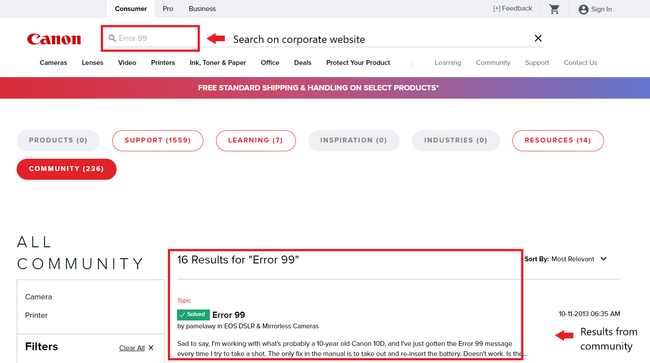Click Clear All filters link
This screenshot has height=363, width=650.
132,348
